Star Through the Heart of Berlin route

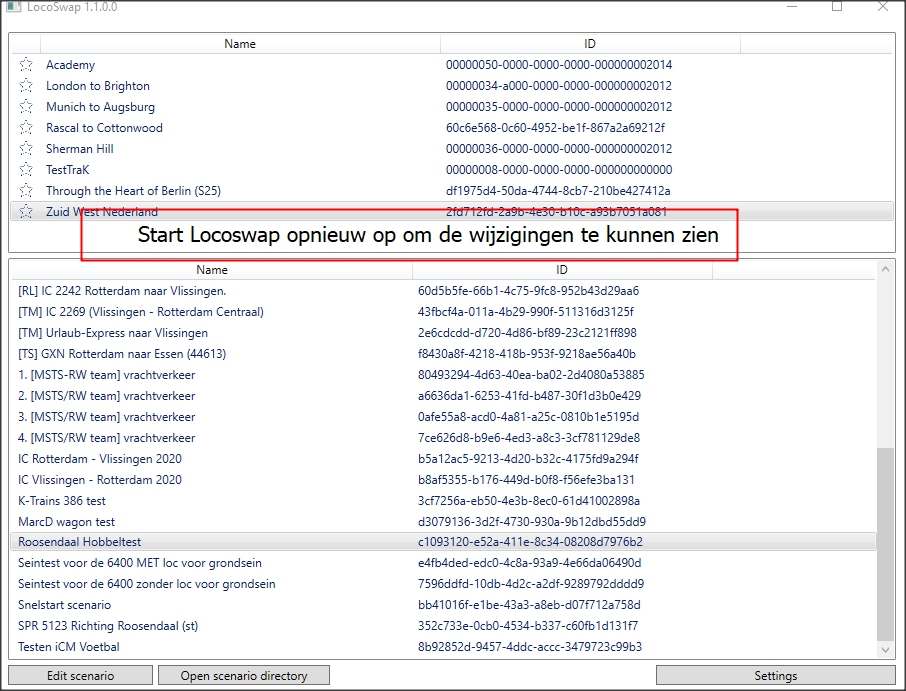(26, 191)
